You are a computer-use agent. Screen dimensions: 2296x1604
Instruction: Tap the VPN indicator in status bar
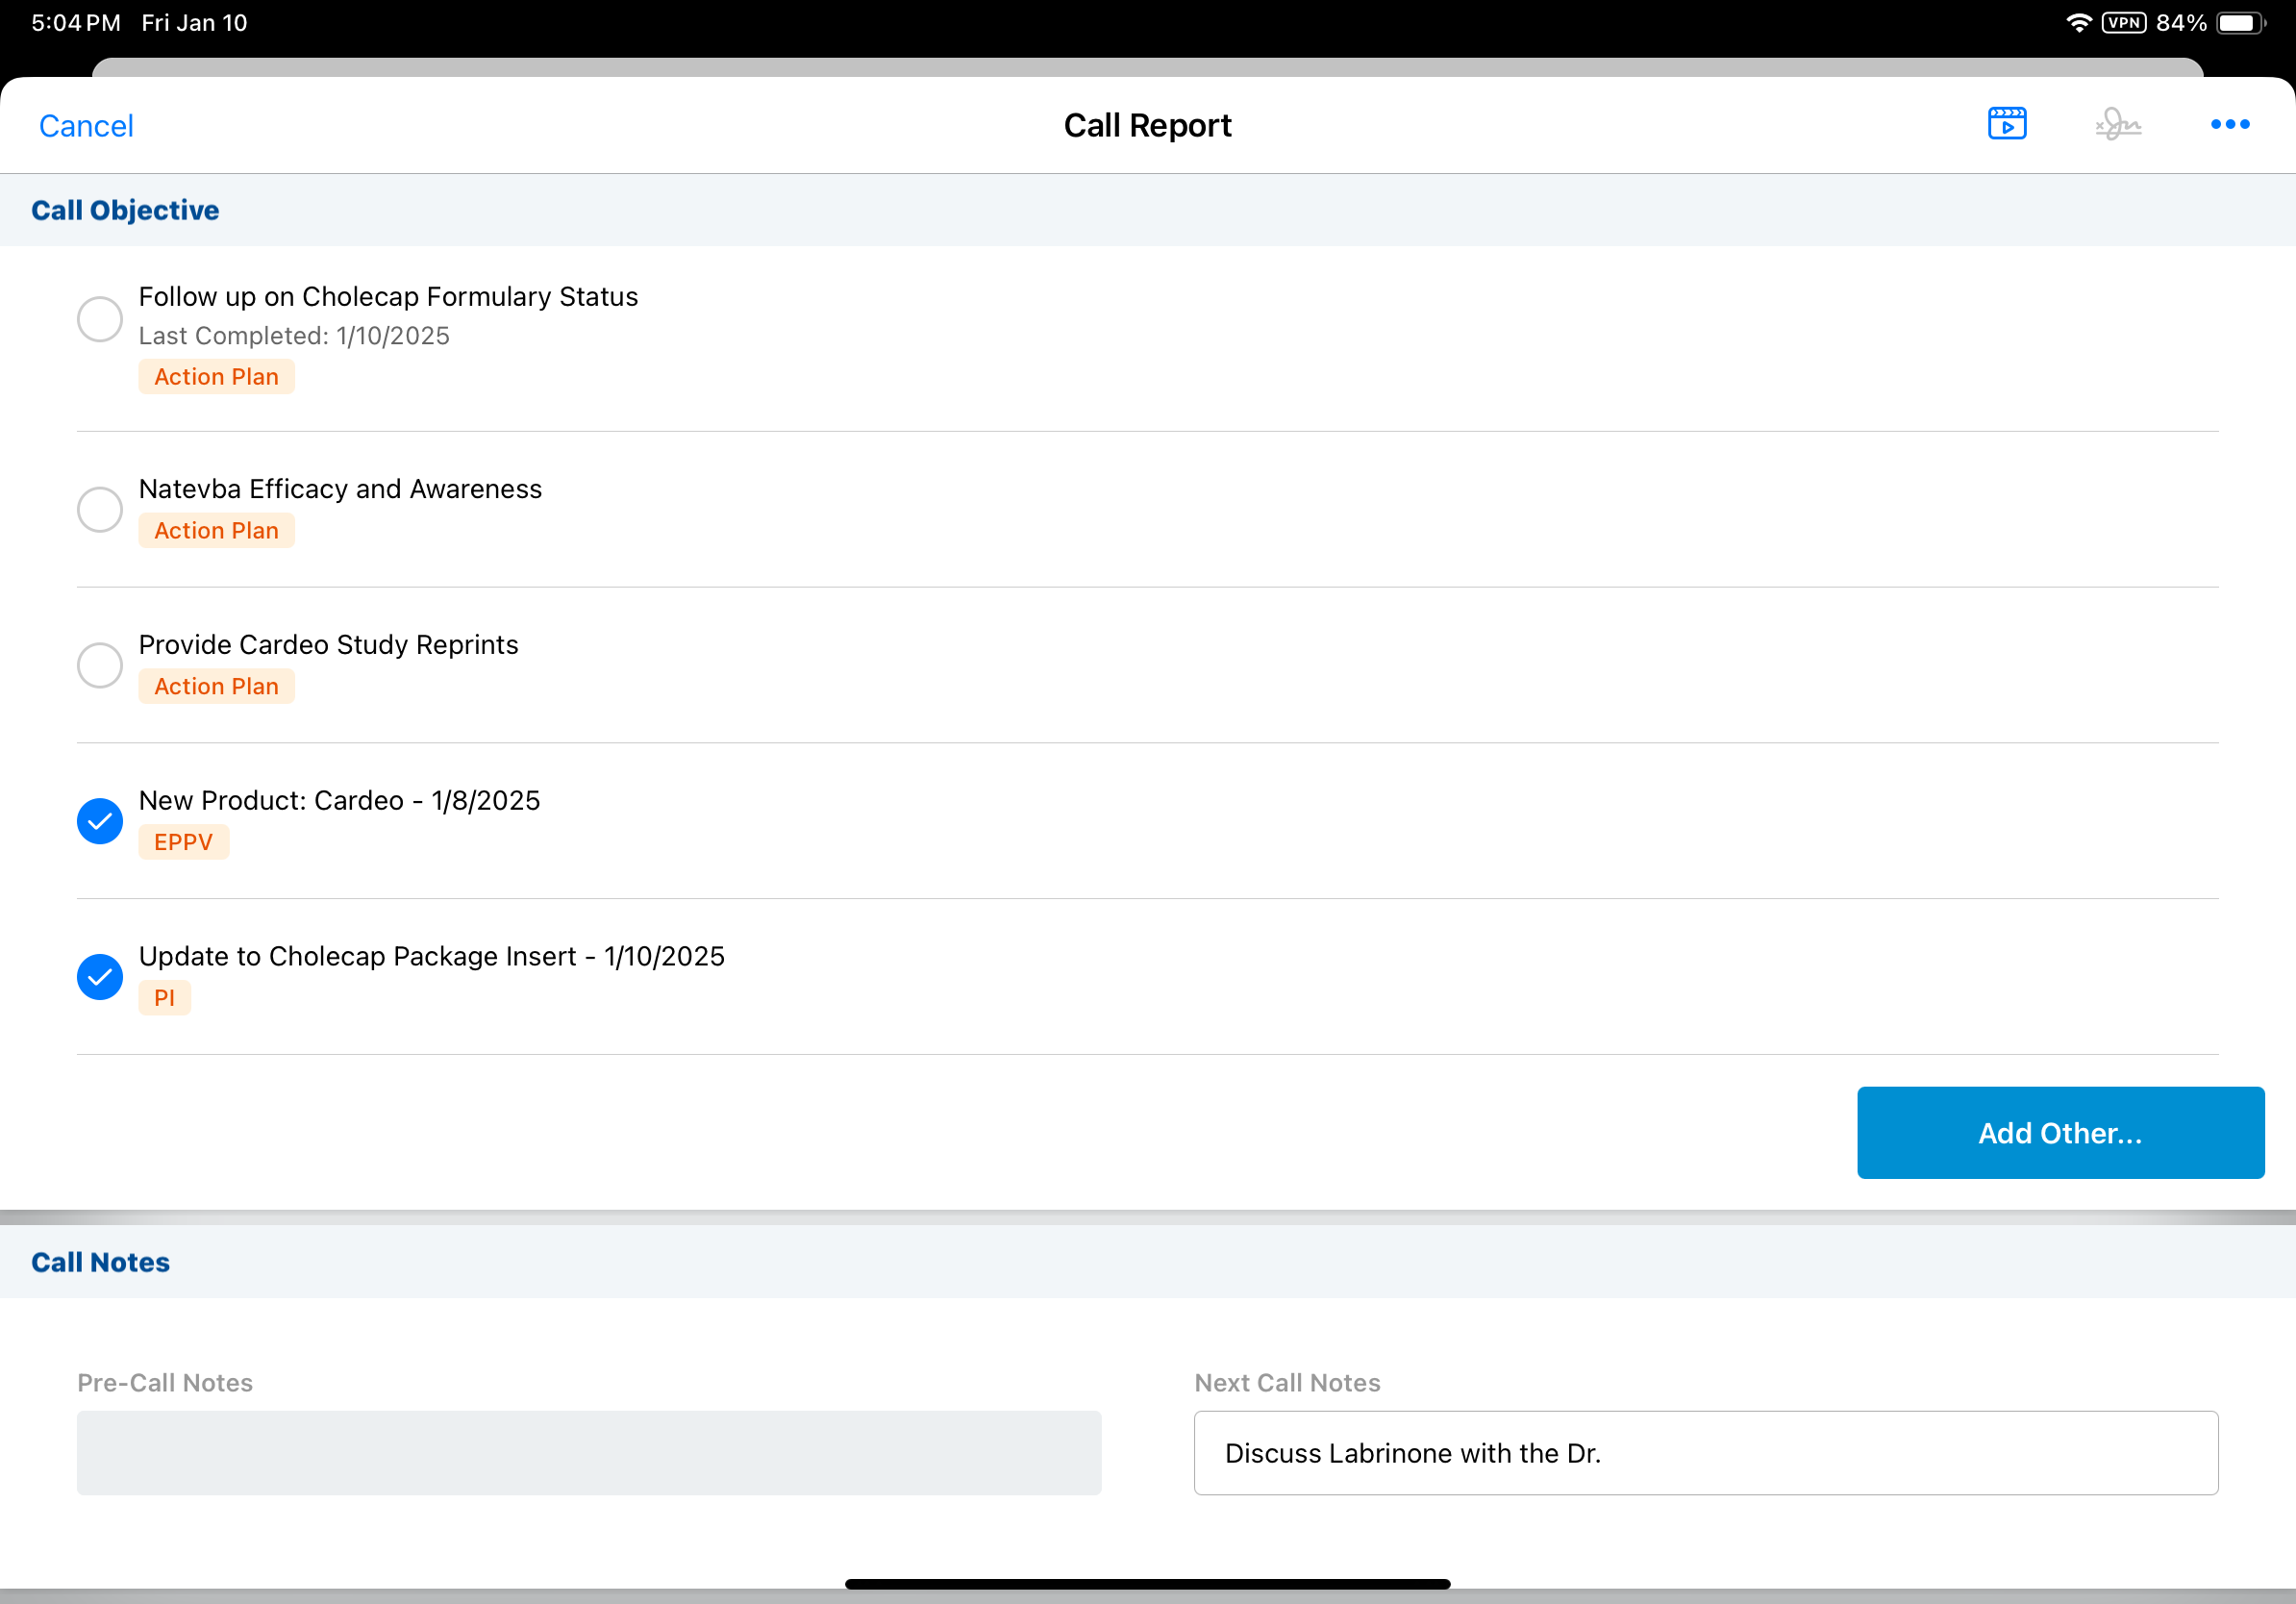2123,23
